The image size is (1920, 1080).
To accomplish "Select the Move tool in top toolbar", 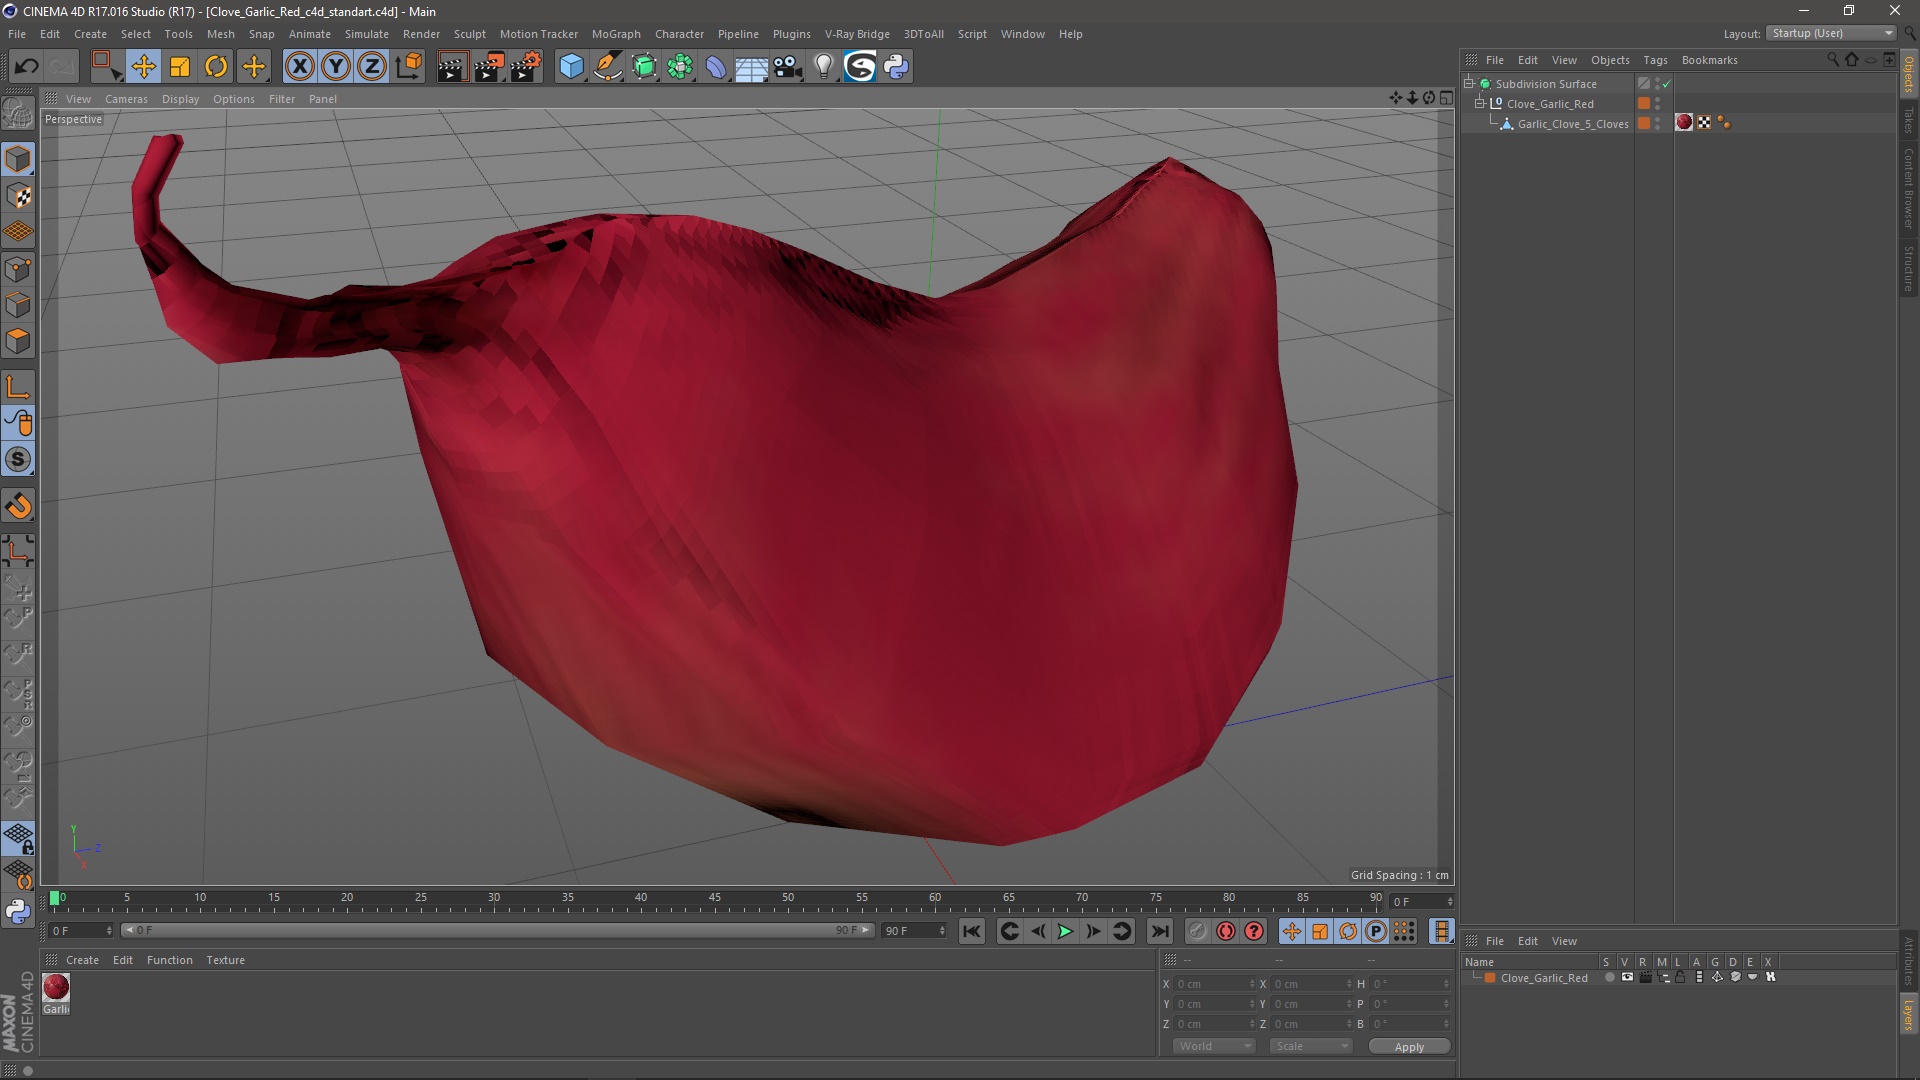I will coord(143,67).
